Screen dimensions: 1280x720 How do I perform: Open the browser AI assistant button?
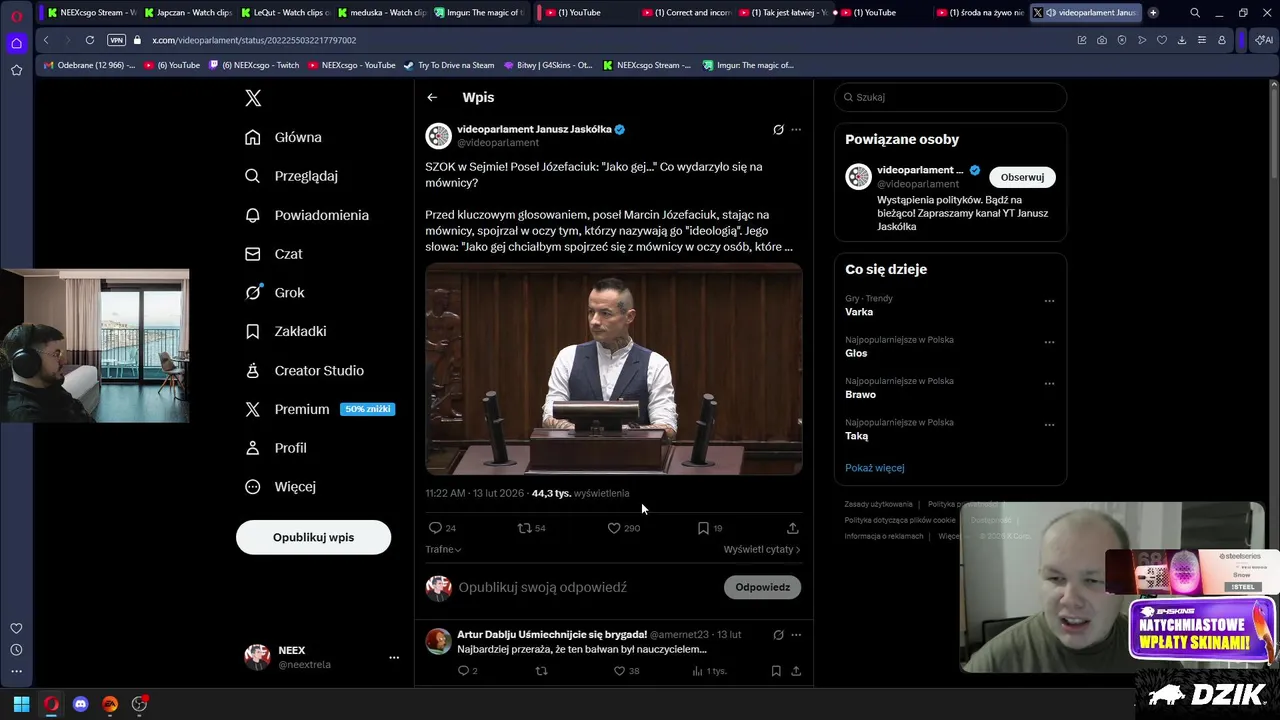[1264, 40]
